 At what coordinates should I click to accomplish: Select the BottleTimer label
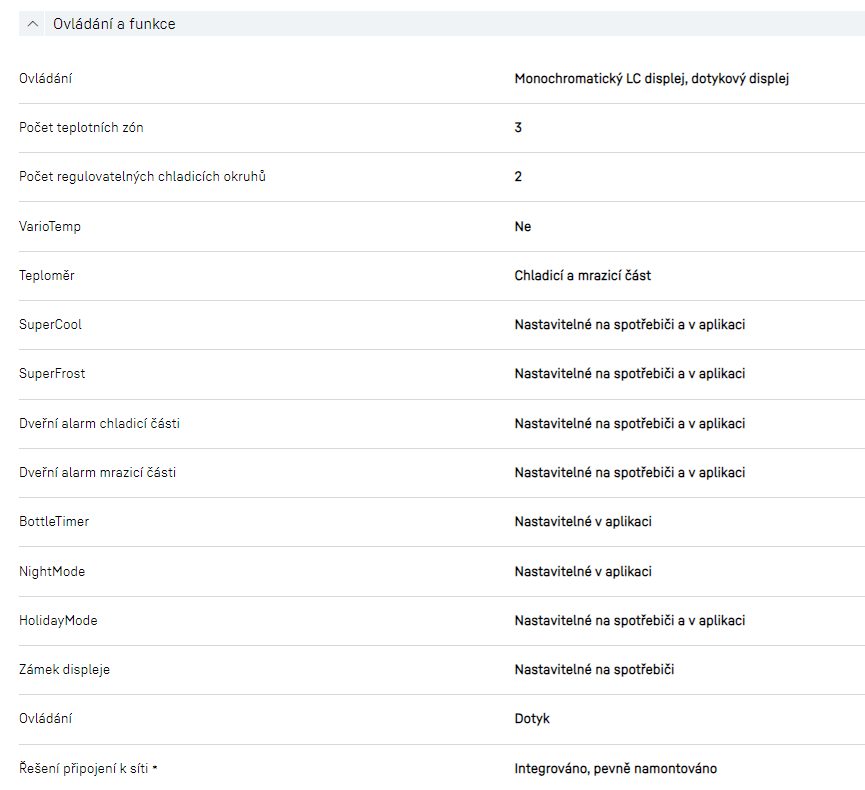(54, 521)
